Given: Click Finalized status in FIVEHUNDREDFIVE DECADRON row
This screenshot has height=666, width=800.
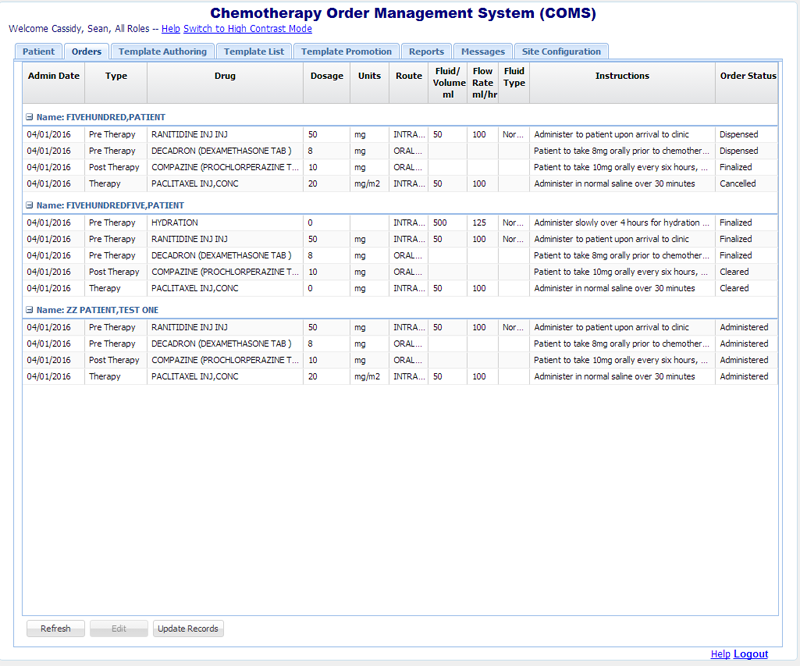Looking at the screenshot, I should tap(746, 256).
